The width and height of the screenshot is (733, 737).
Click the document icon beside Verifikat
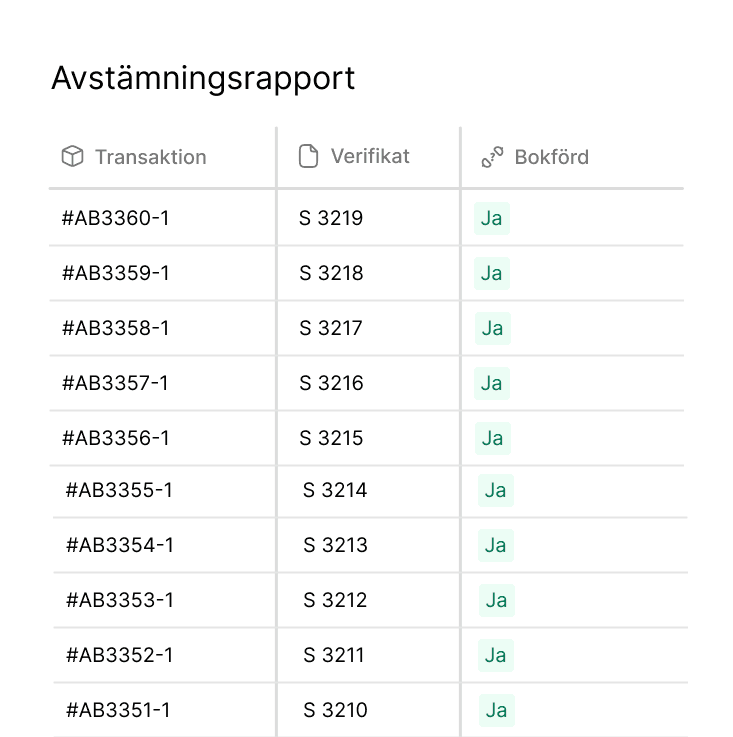[309, 156]
